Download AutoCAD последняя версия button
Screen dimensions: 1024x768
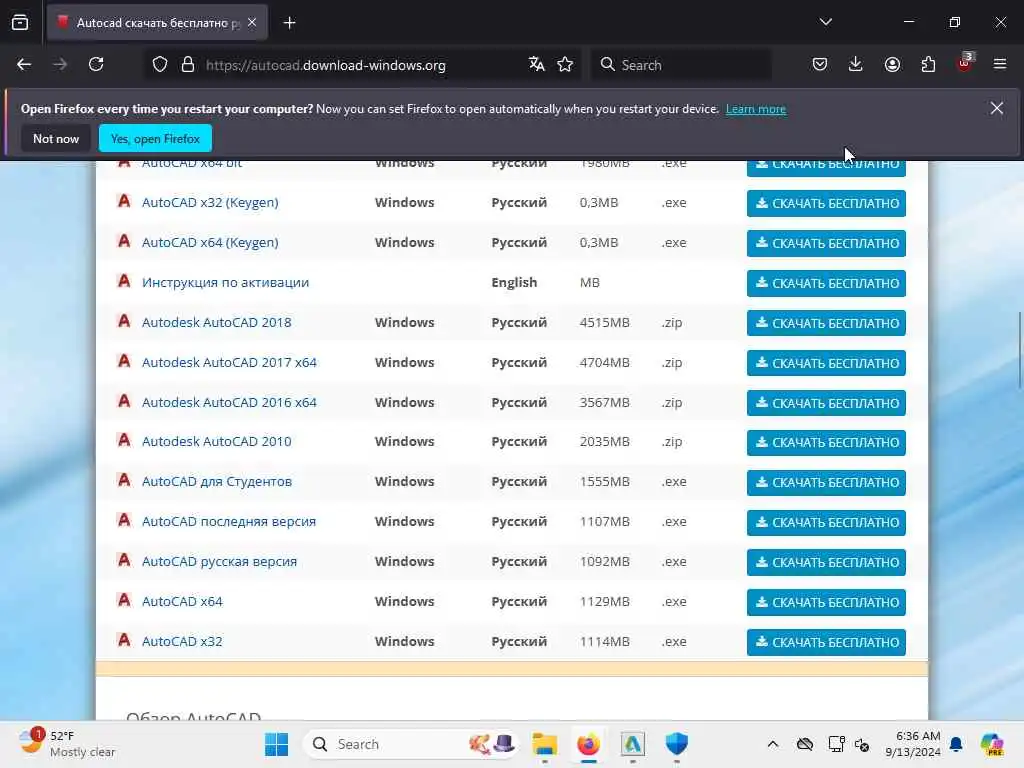(x=826, y=522)
